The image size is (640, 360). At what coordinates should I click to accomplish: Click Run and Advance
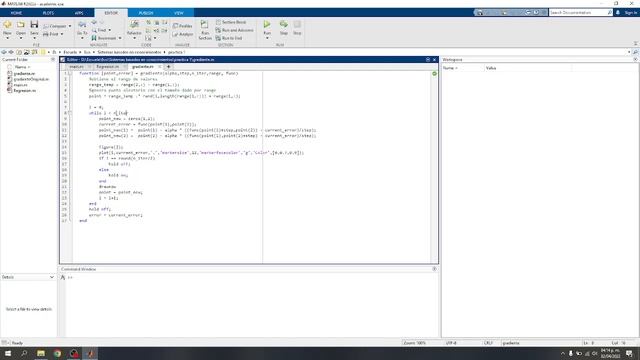tap(234, 30)
